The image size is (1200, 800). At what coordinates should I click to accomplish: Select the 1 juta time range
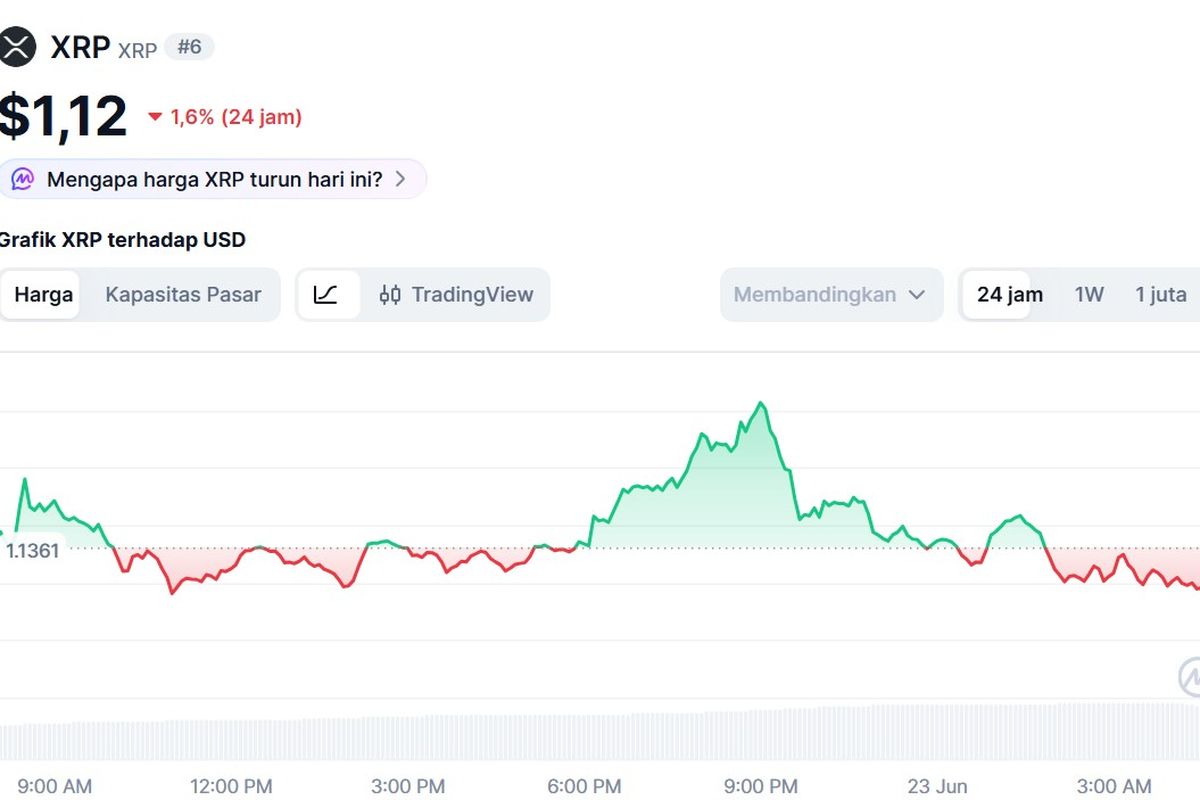click(x=1161, y=295)
